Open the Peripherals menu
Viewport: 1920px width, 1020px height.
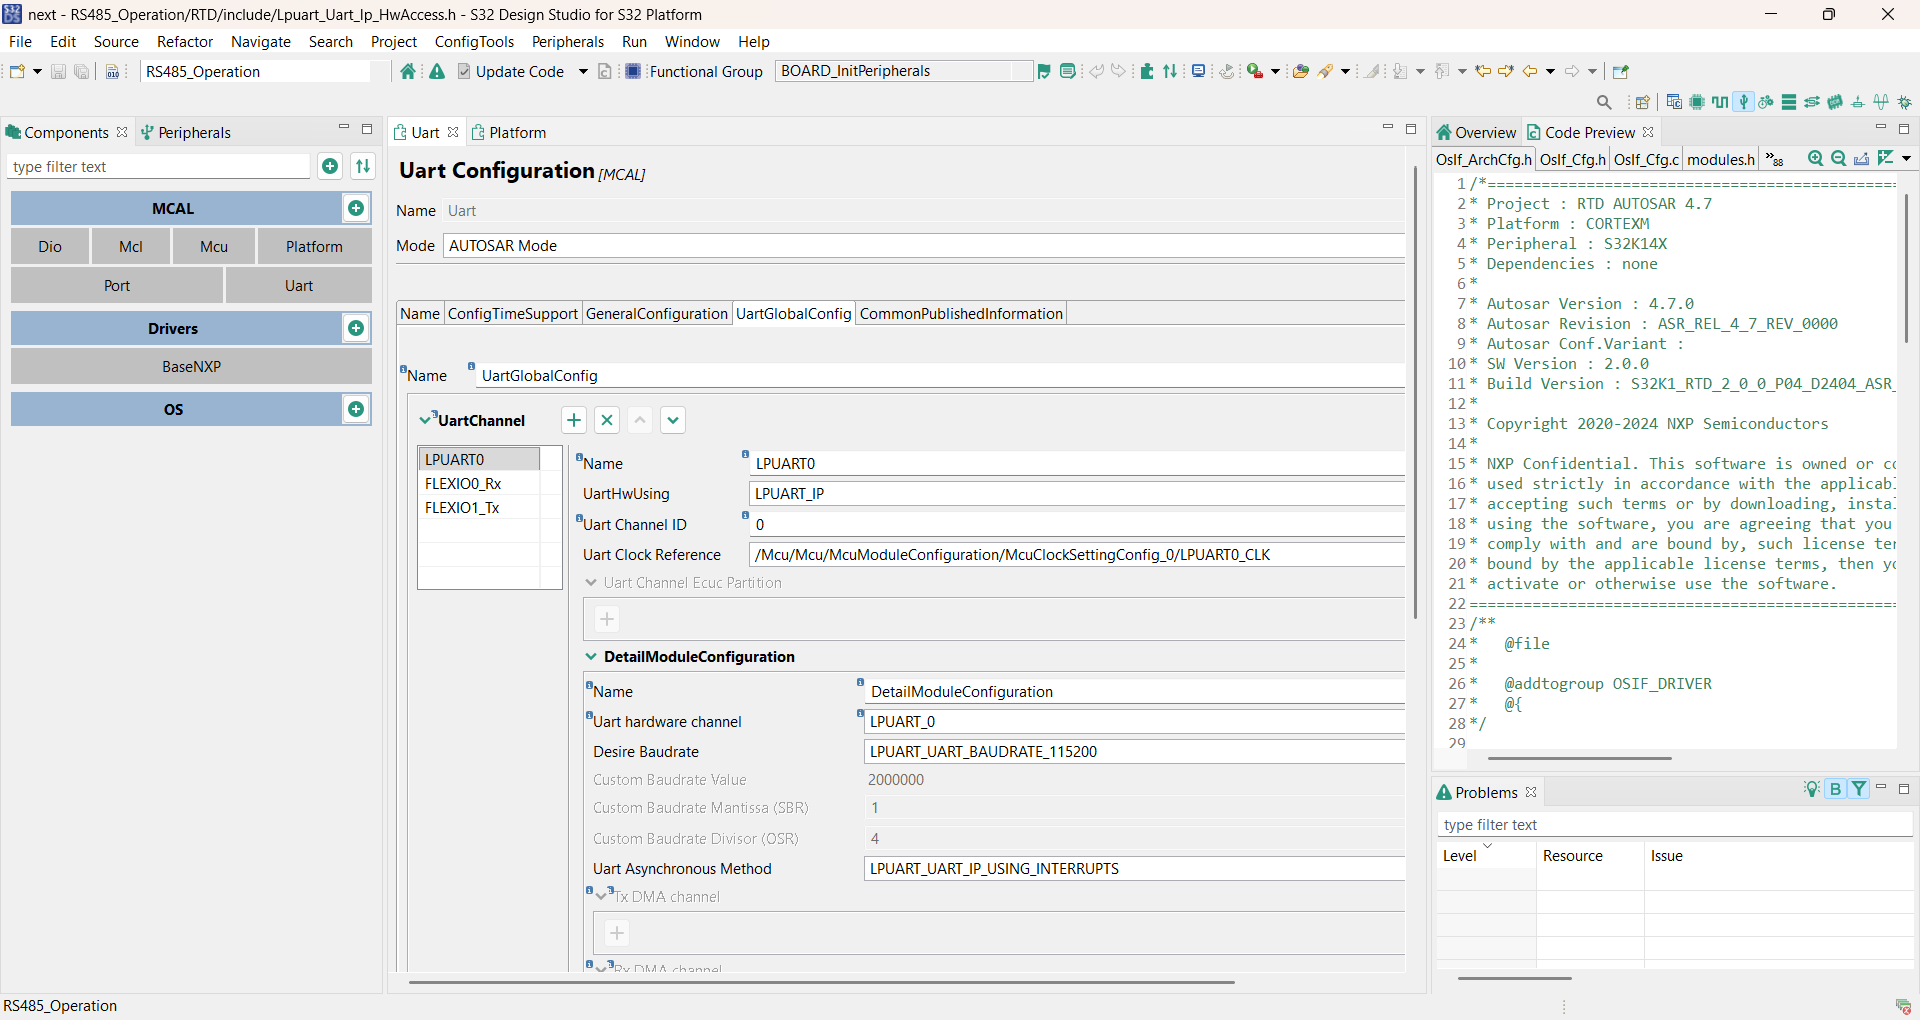coord(568,41)
